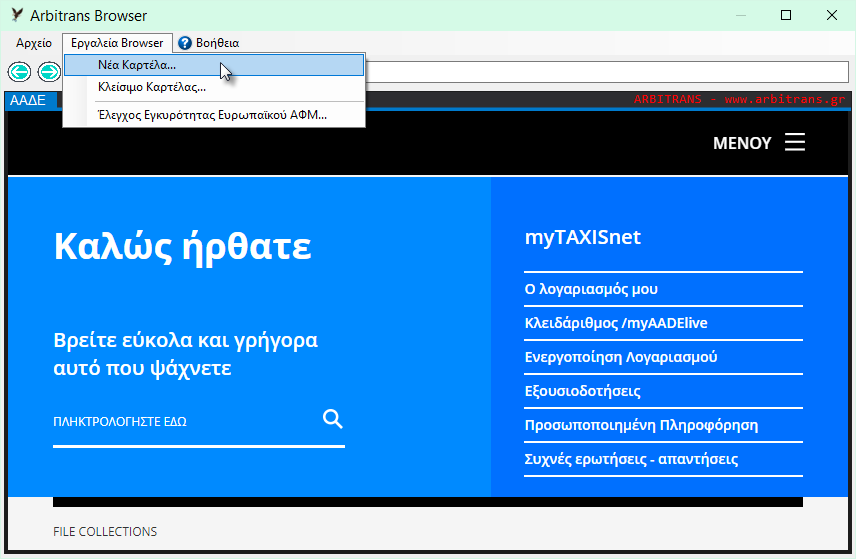Click the myTAXISnet heading

click(582, 237)
